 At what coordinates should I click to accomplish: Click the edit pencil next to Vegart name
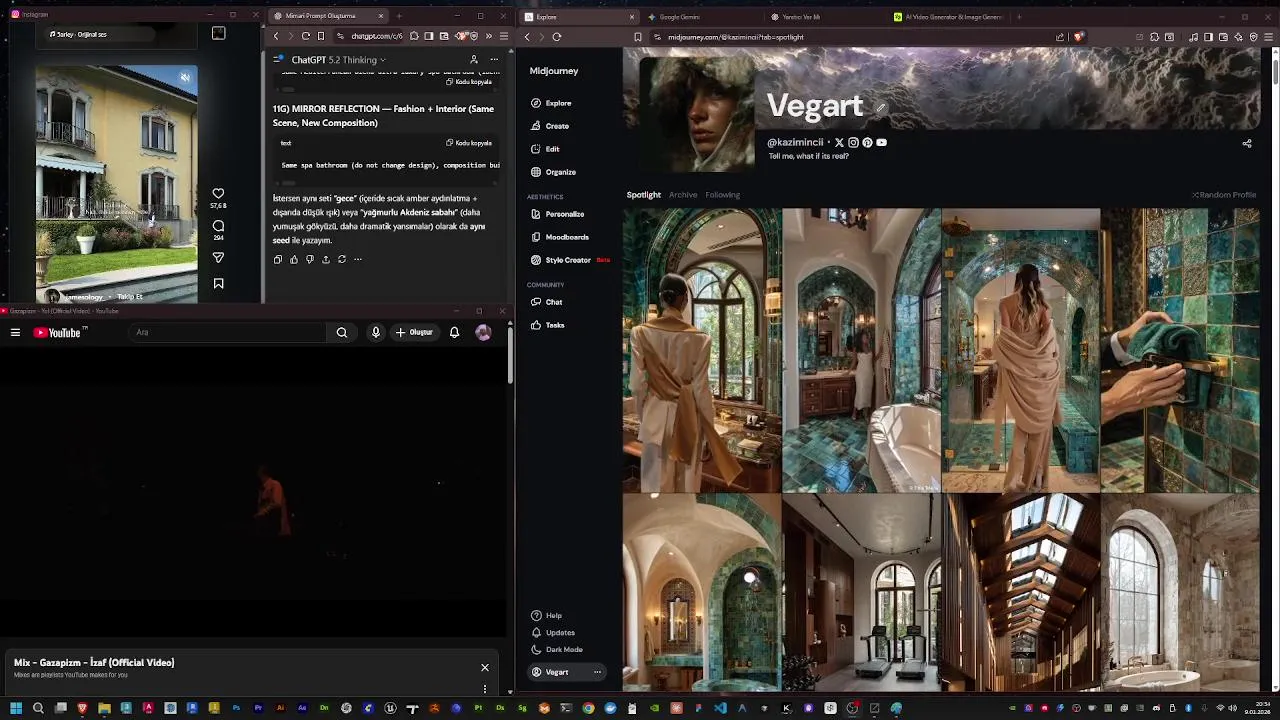[x=881, y=107]
